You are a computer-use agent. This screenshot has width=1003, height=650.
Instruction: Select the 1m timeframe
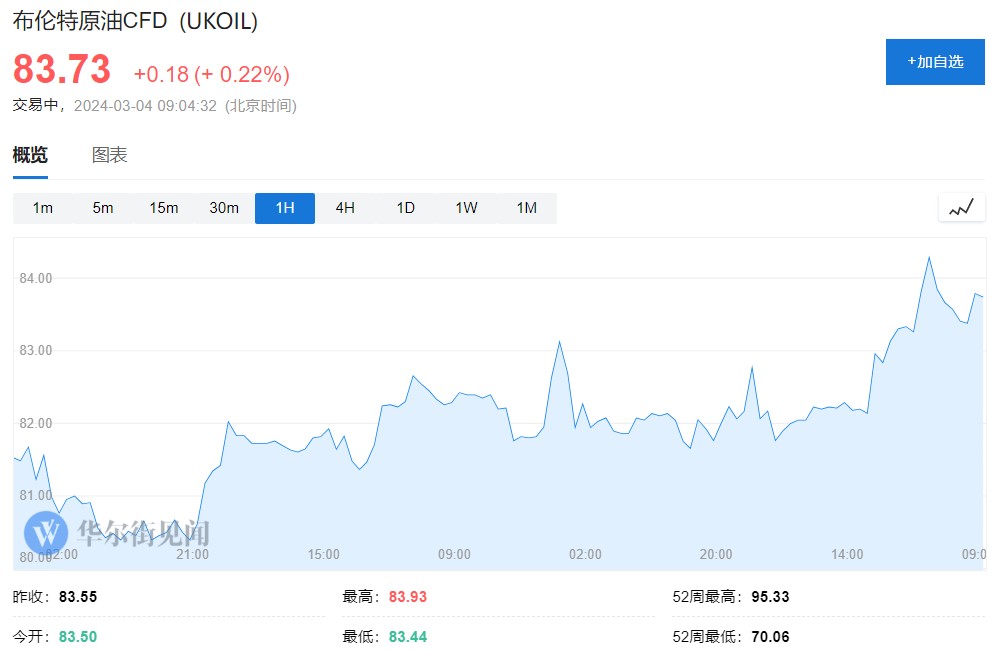coord(43,208)
